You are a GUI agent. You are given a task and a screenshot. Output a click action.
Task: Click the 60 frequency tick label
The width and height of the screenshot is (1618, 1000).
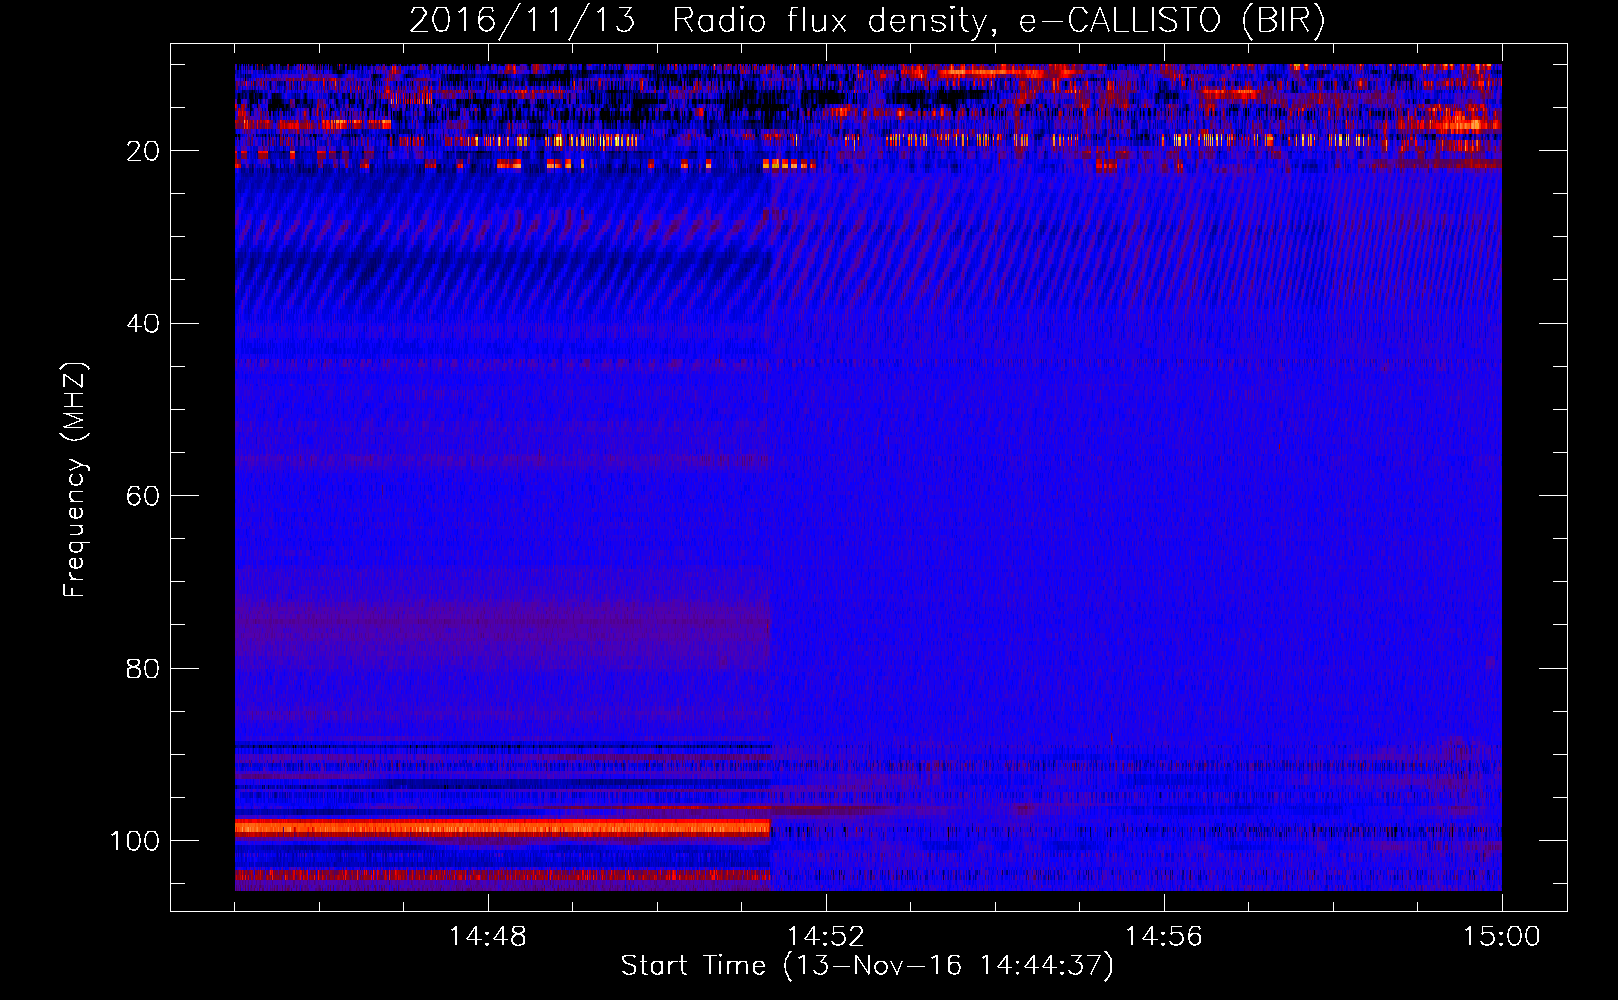tap(143, 496)
